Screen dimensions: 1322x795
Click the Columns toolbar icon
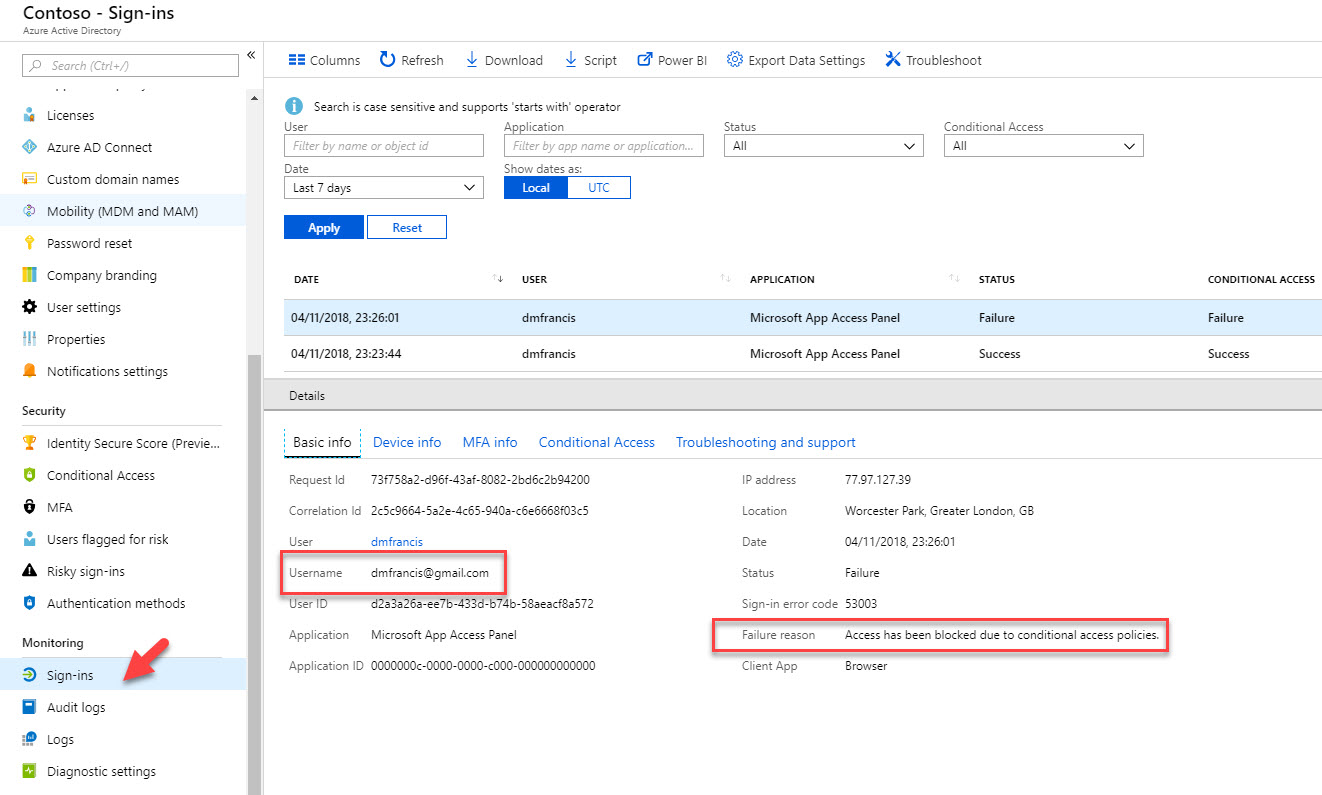296,60
